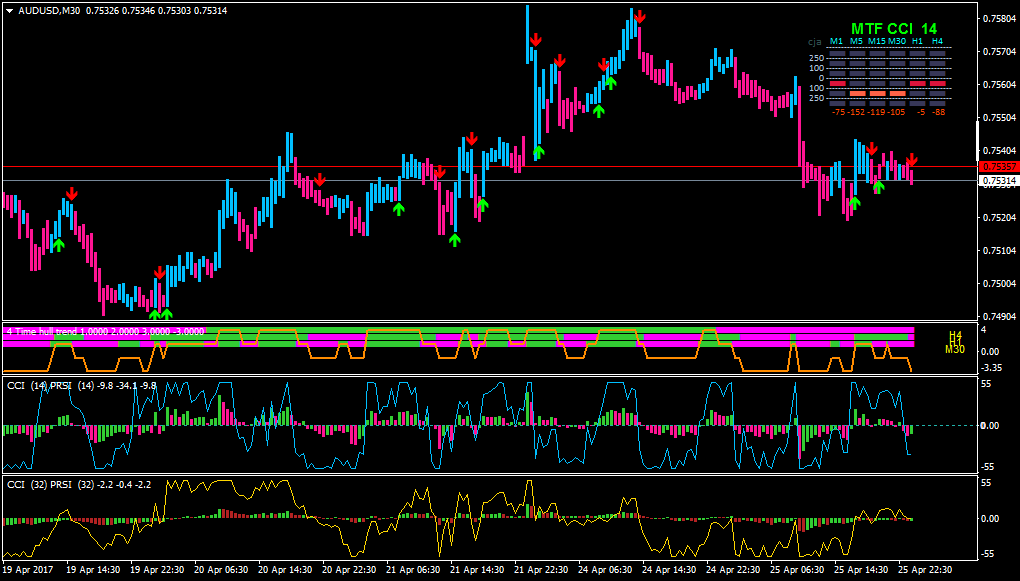1020x581 pixels.
Task: Click the -75 CCI value under M1
Action: [x=839, y=113]
